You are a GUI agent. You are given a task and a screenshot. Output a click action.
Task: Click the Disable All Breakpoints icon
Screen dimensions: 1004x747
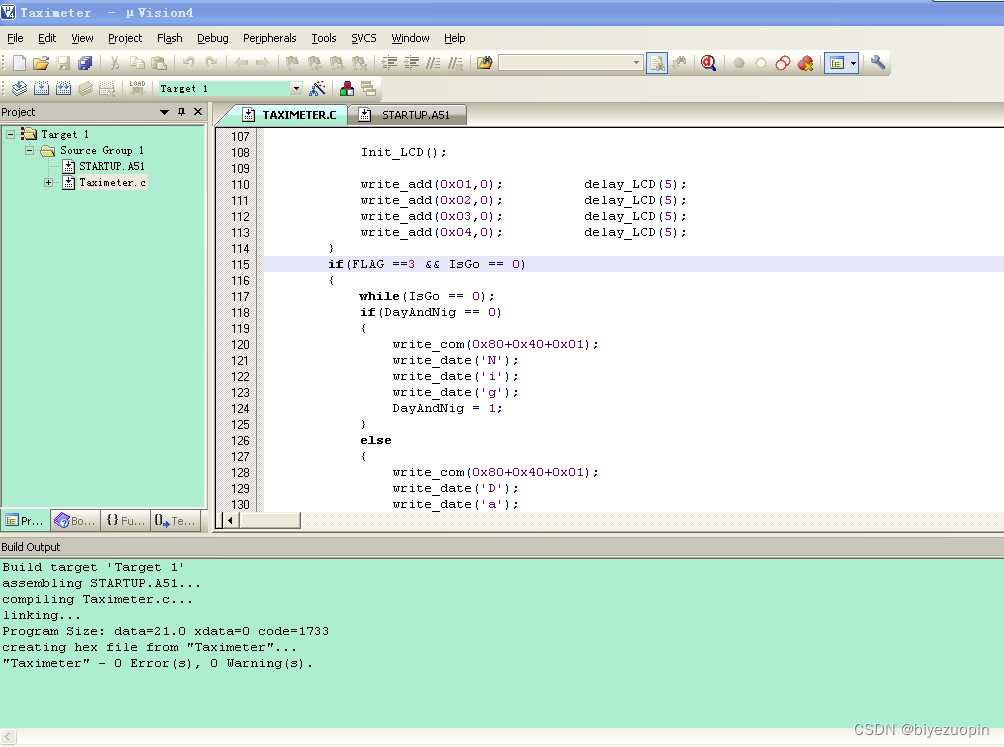(782, 63)
